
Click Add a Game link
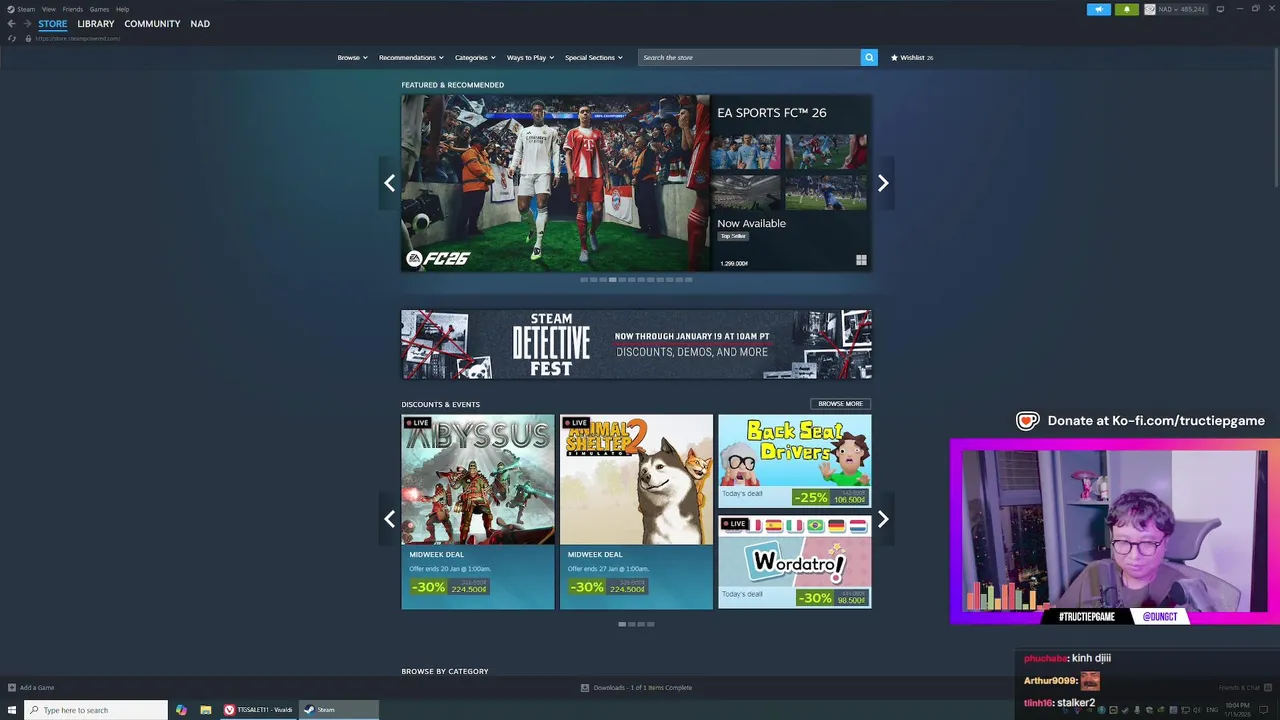click(37, 687)
